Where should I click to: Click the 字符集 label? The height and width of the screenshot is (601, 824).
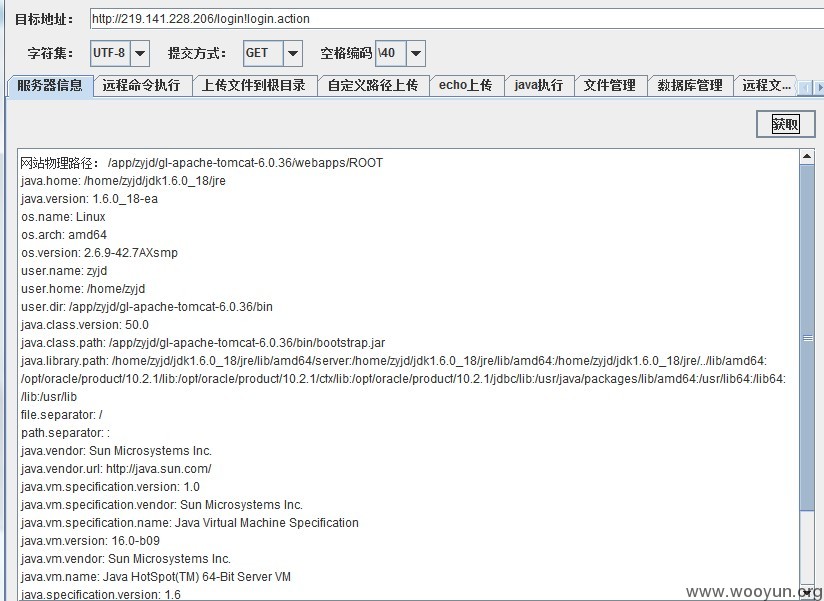click(50, 53)
